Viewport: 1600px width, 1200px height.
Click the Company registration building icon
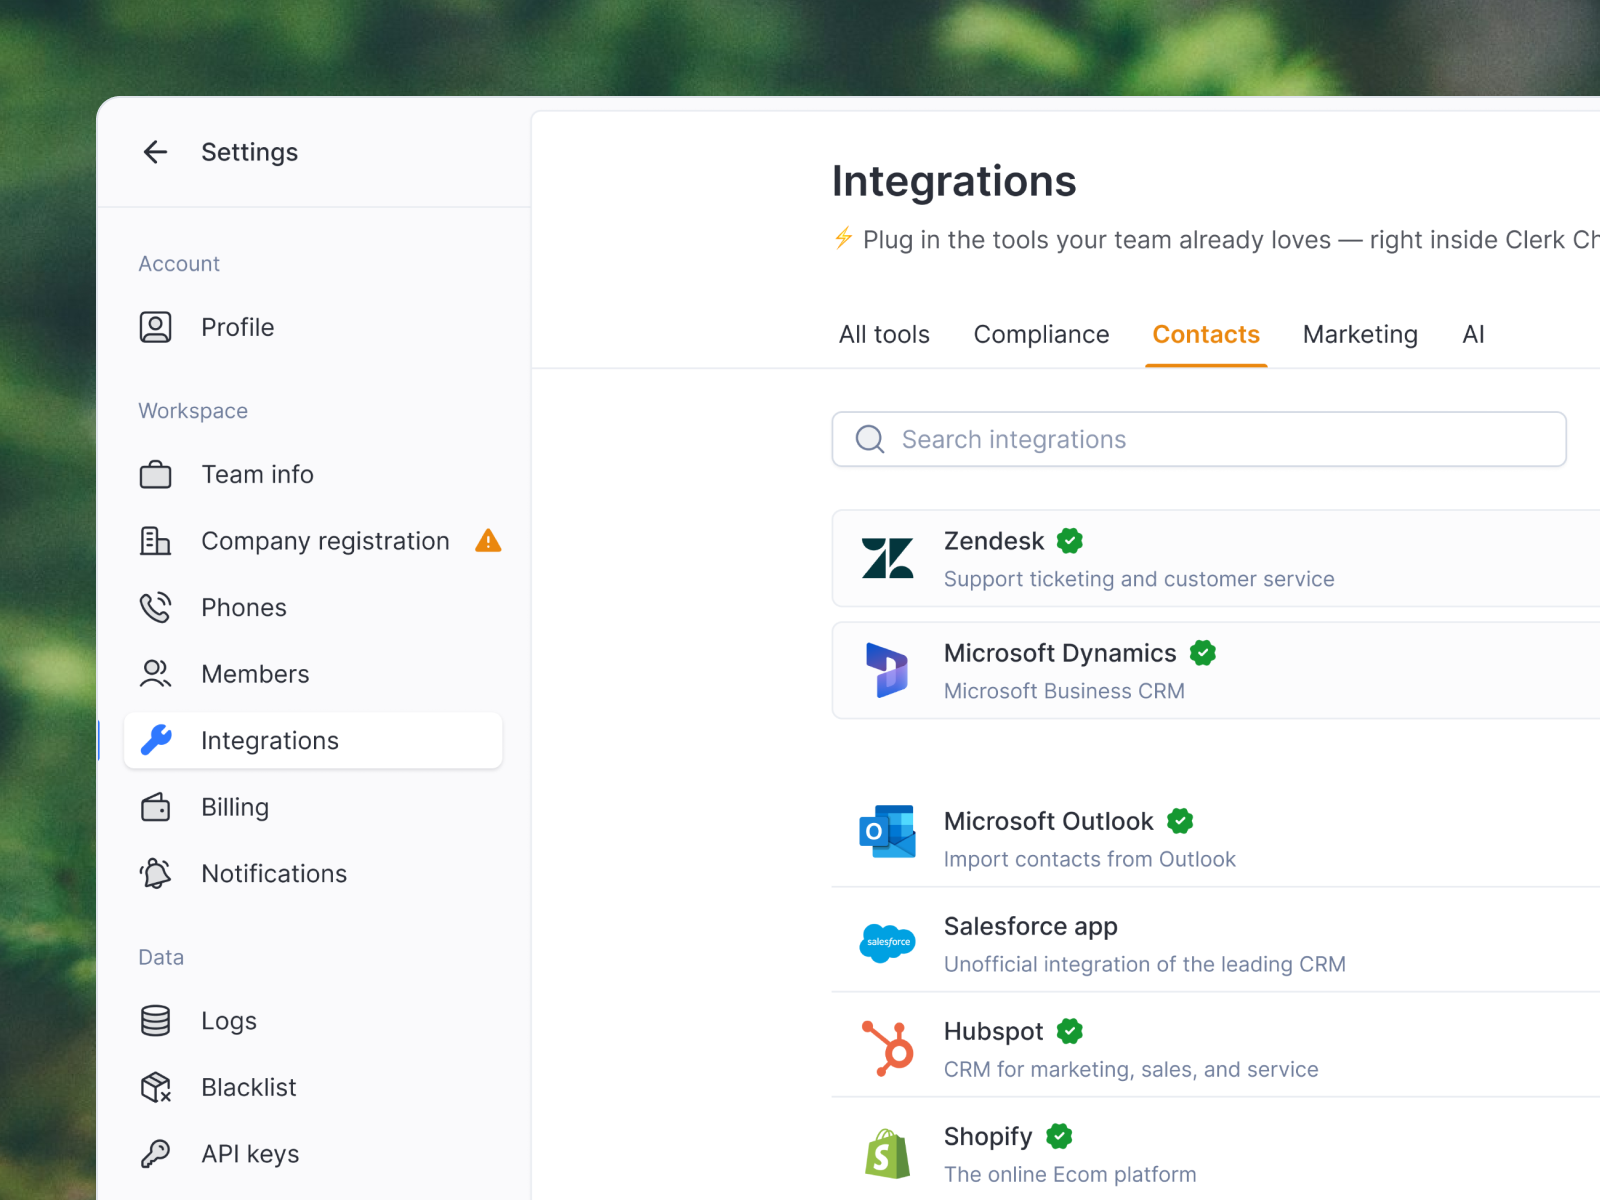pos(155,541)
